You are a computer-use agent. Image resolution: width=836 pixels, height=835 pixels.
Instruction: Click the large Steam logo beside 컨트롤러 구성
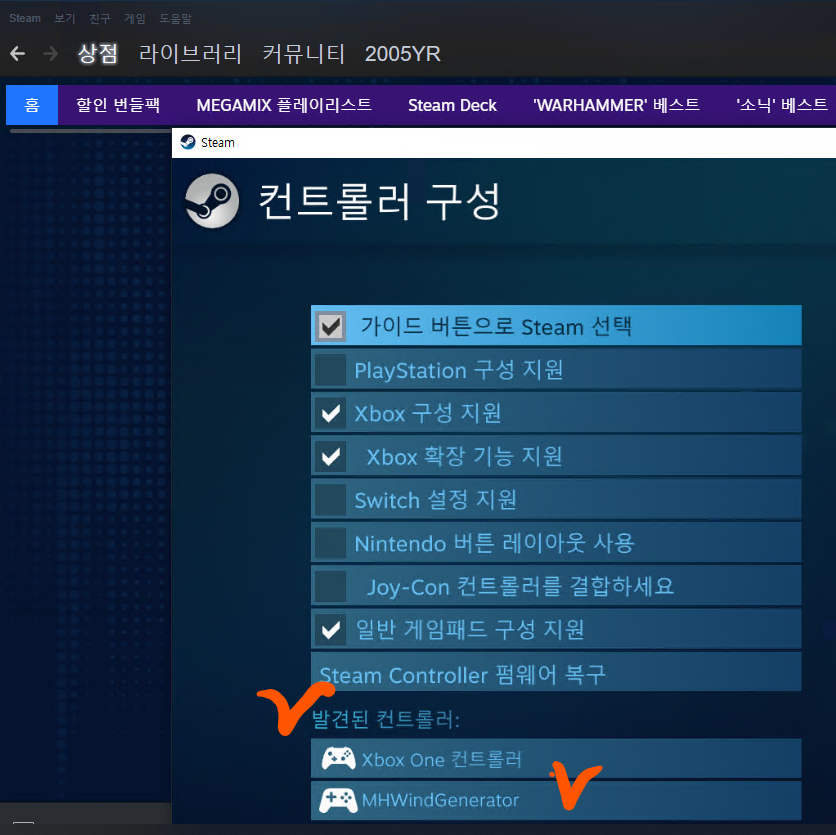(x=212, y=201)
